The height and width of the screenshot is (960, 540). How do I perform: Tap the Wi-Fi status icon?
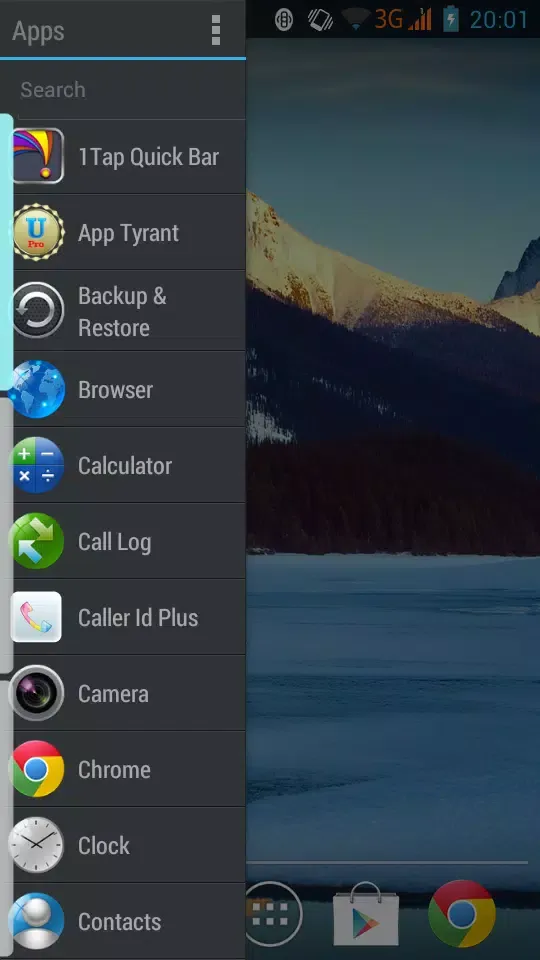point(357,20)
